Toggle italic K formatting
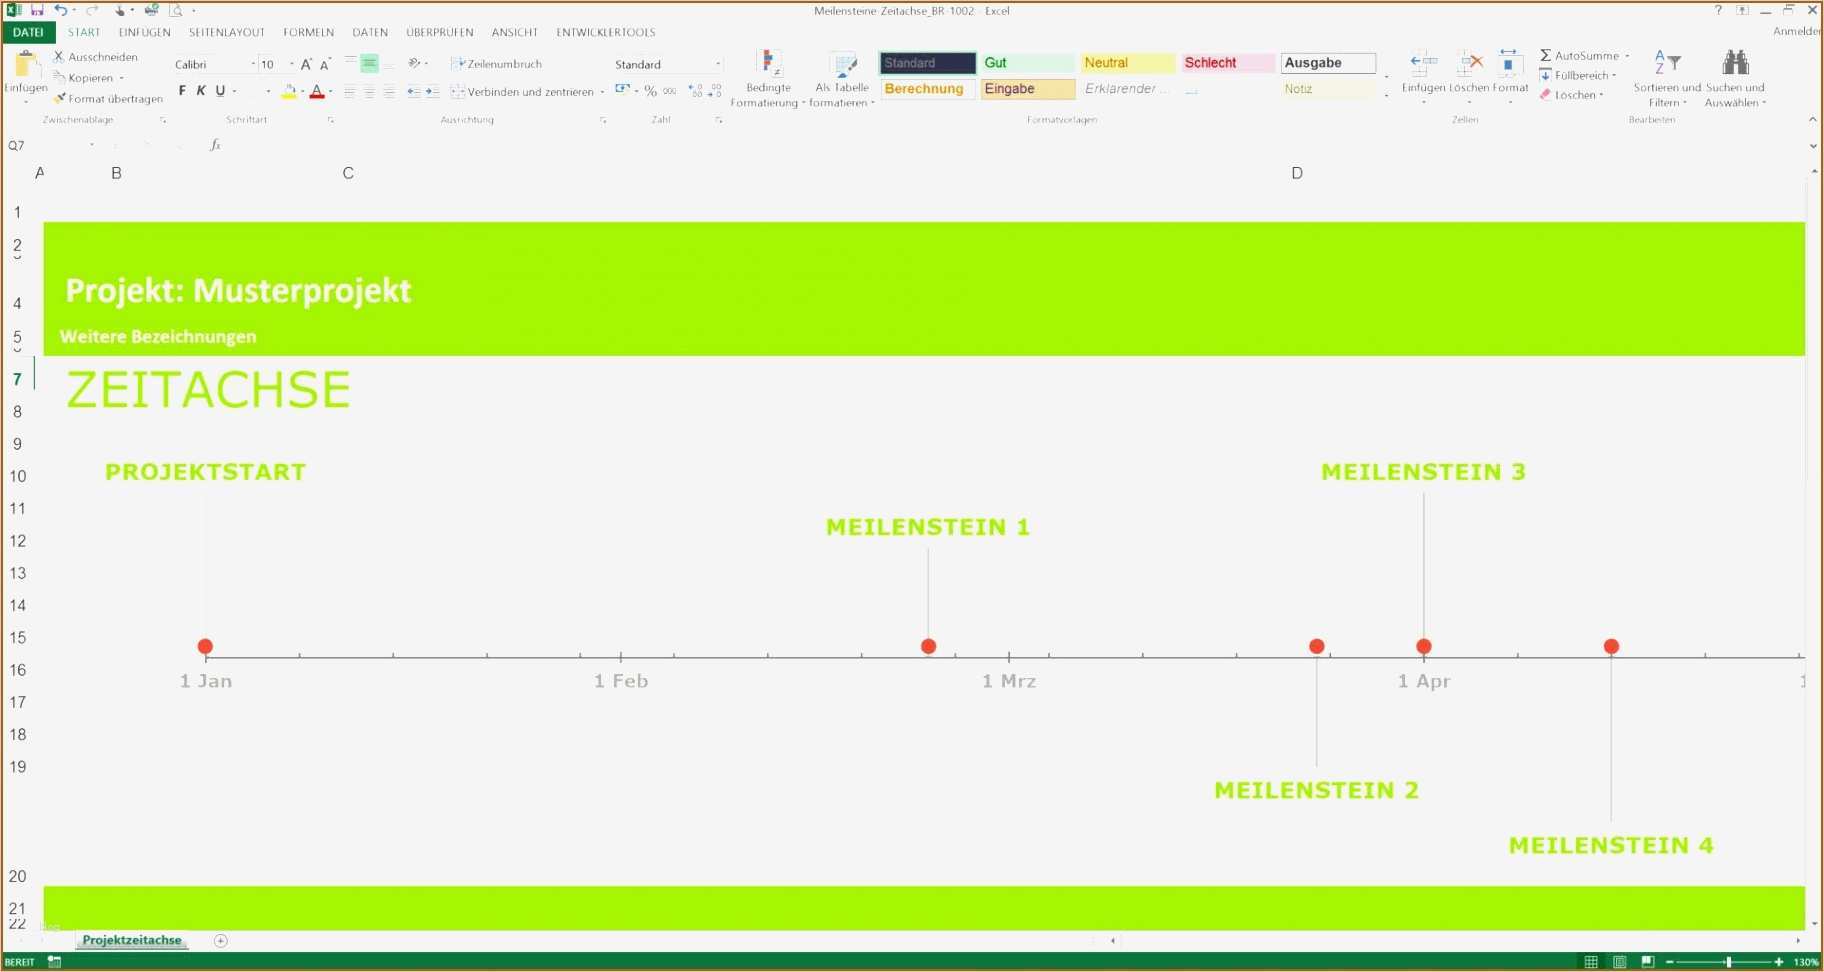 point(201,91)
